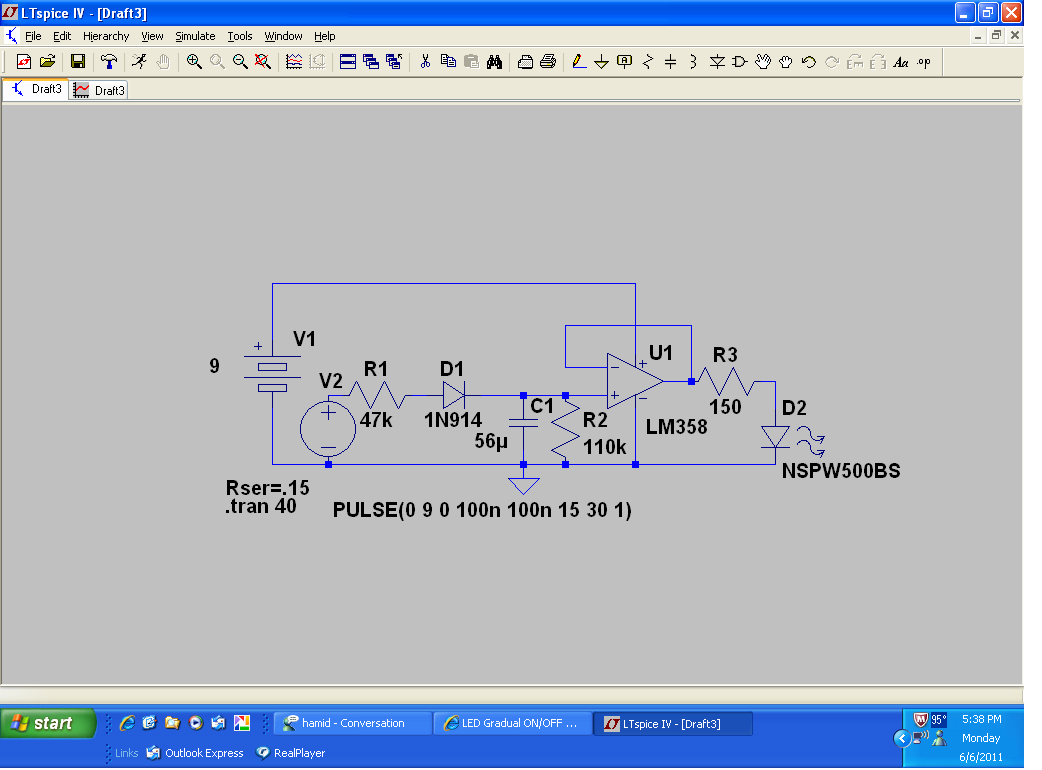Viewport: 1042px width, 770px height.
Task: Open the Edit menu
Action: pos(62,36)
